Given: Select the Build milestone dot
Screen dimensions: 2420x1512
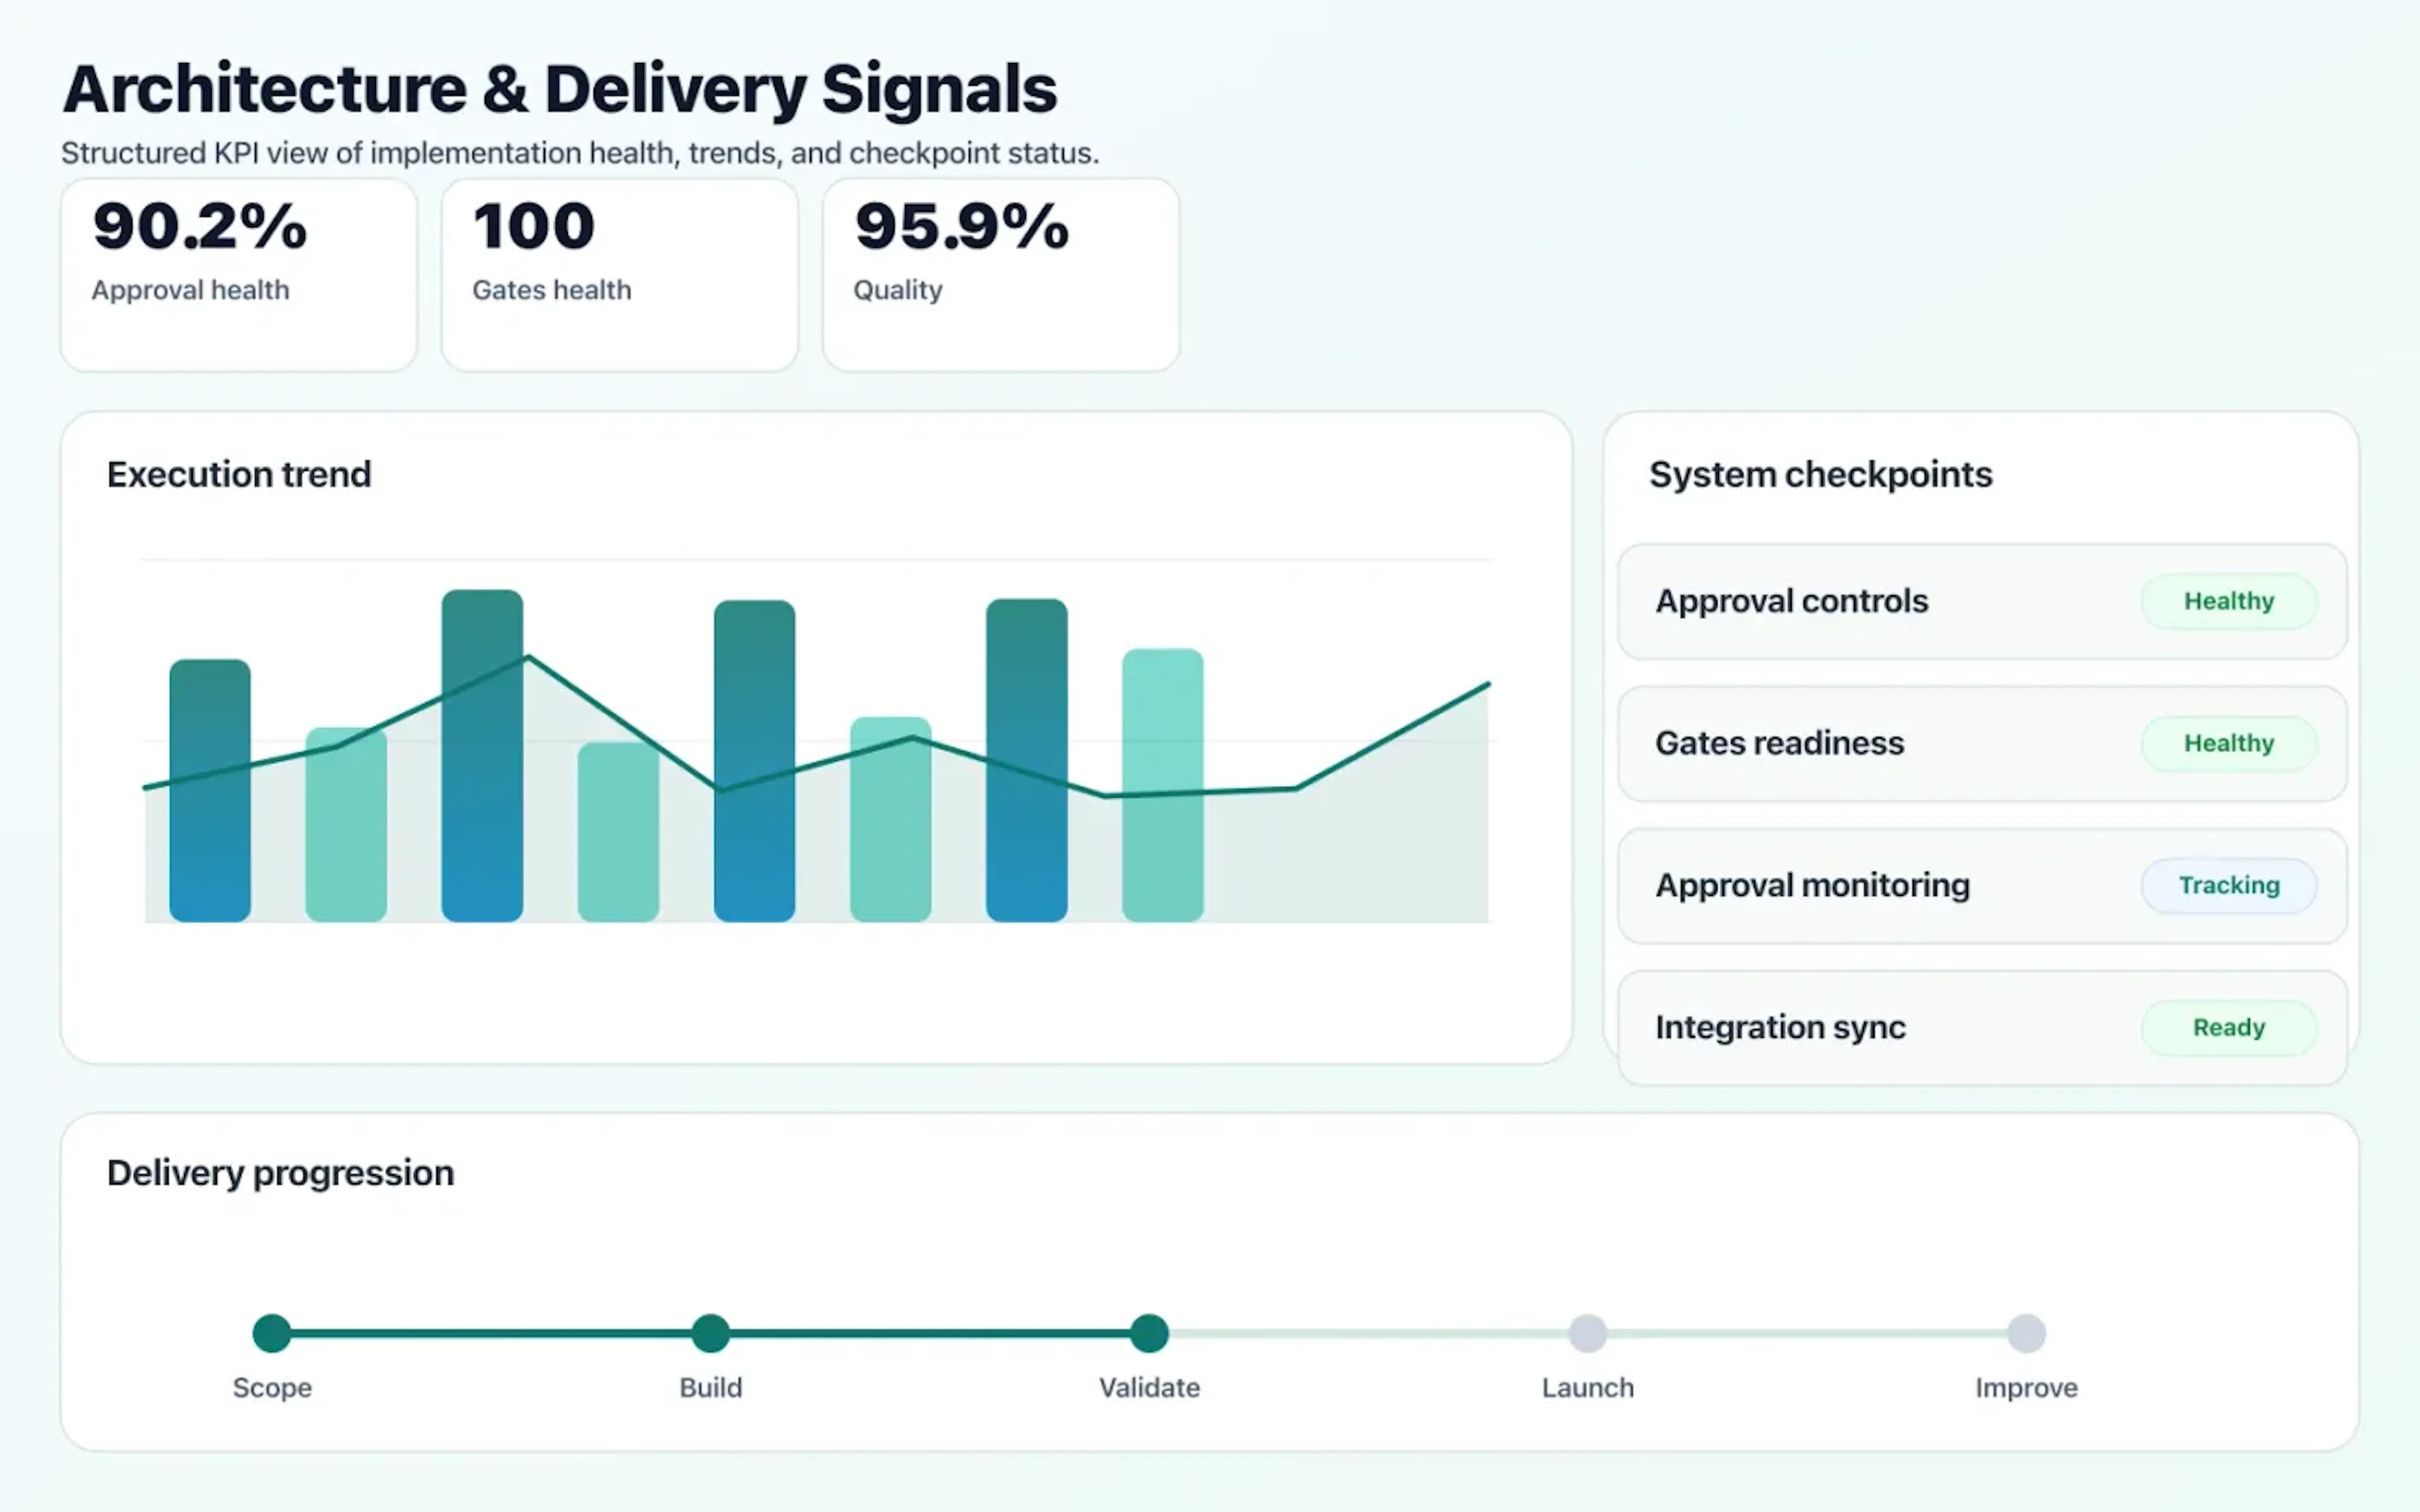Looking at the screenshot, I should point(710,1332).
